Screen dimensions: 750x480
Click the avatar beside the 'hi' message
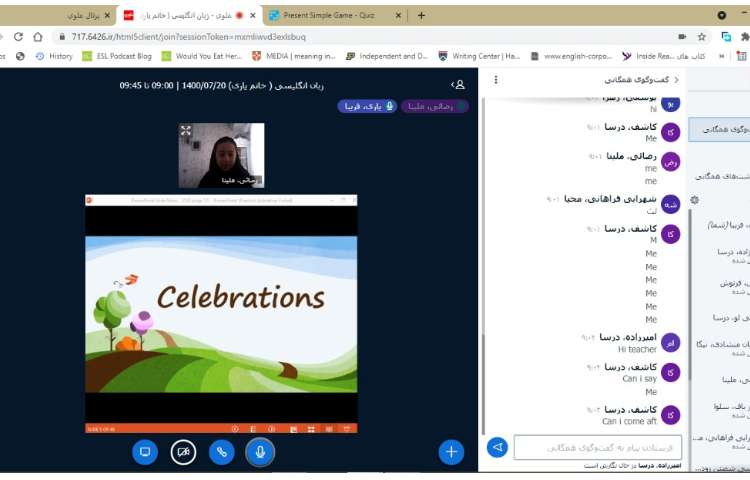point(671,103)
